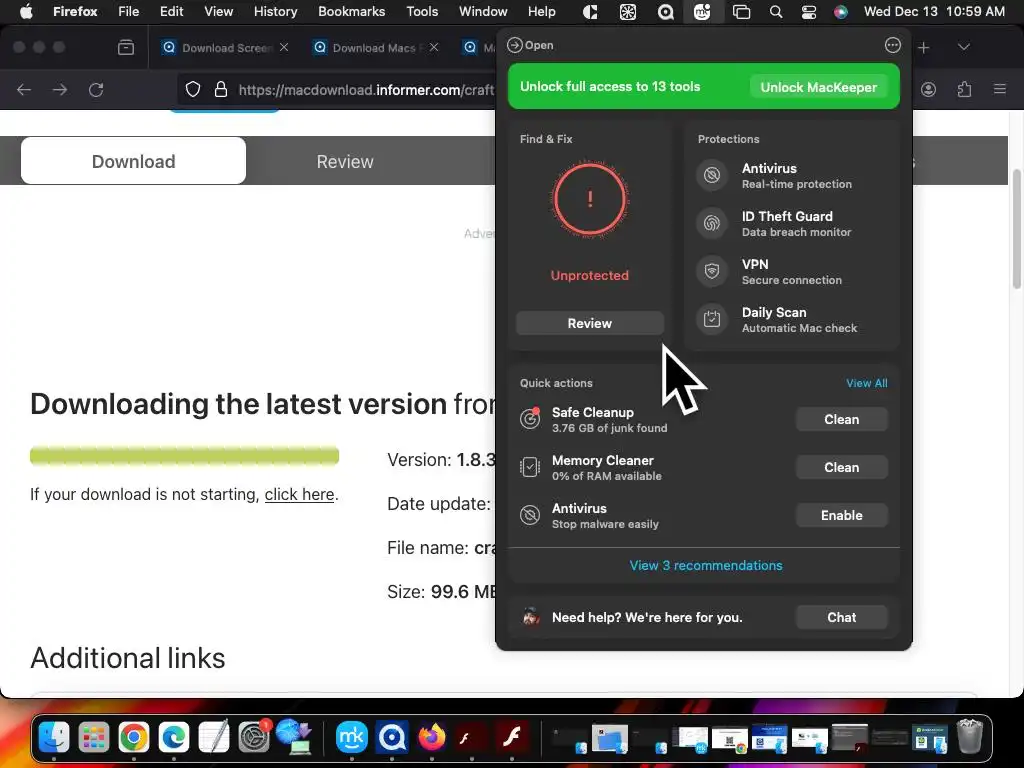Click site security padlock icon
The width and height of the screenshot is (1024, 768).
coord(221,89)
